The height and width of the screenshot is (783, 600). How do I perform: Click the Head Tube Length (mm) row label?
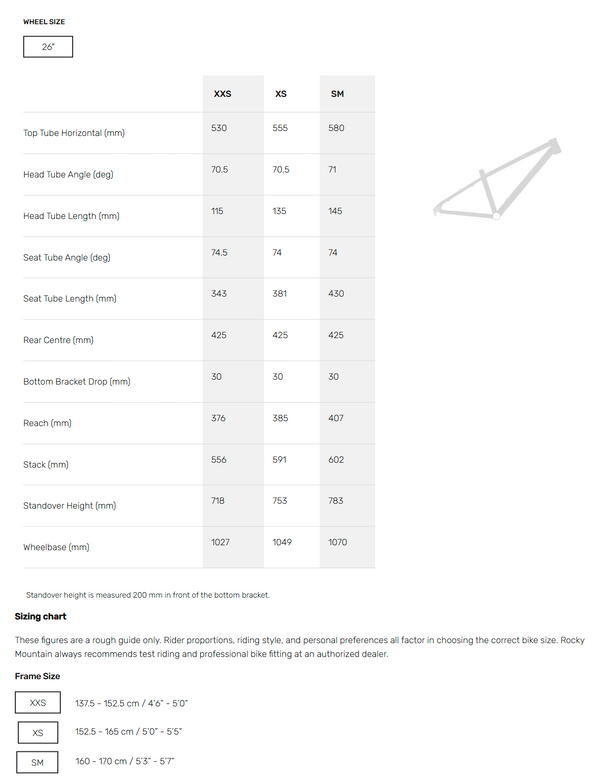click(71, 216)
